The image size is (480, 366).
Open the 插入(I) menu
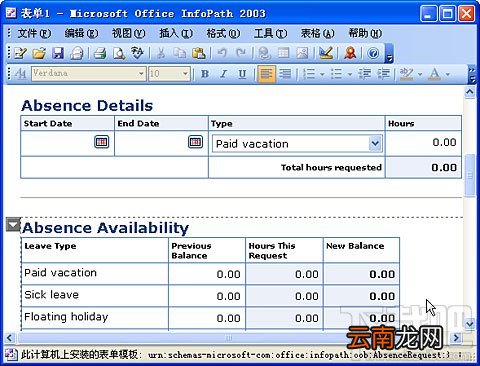pos(176,33)
